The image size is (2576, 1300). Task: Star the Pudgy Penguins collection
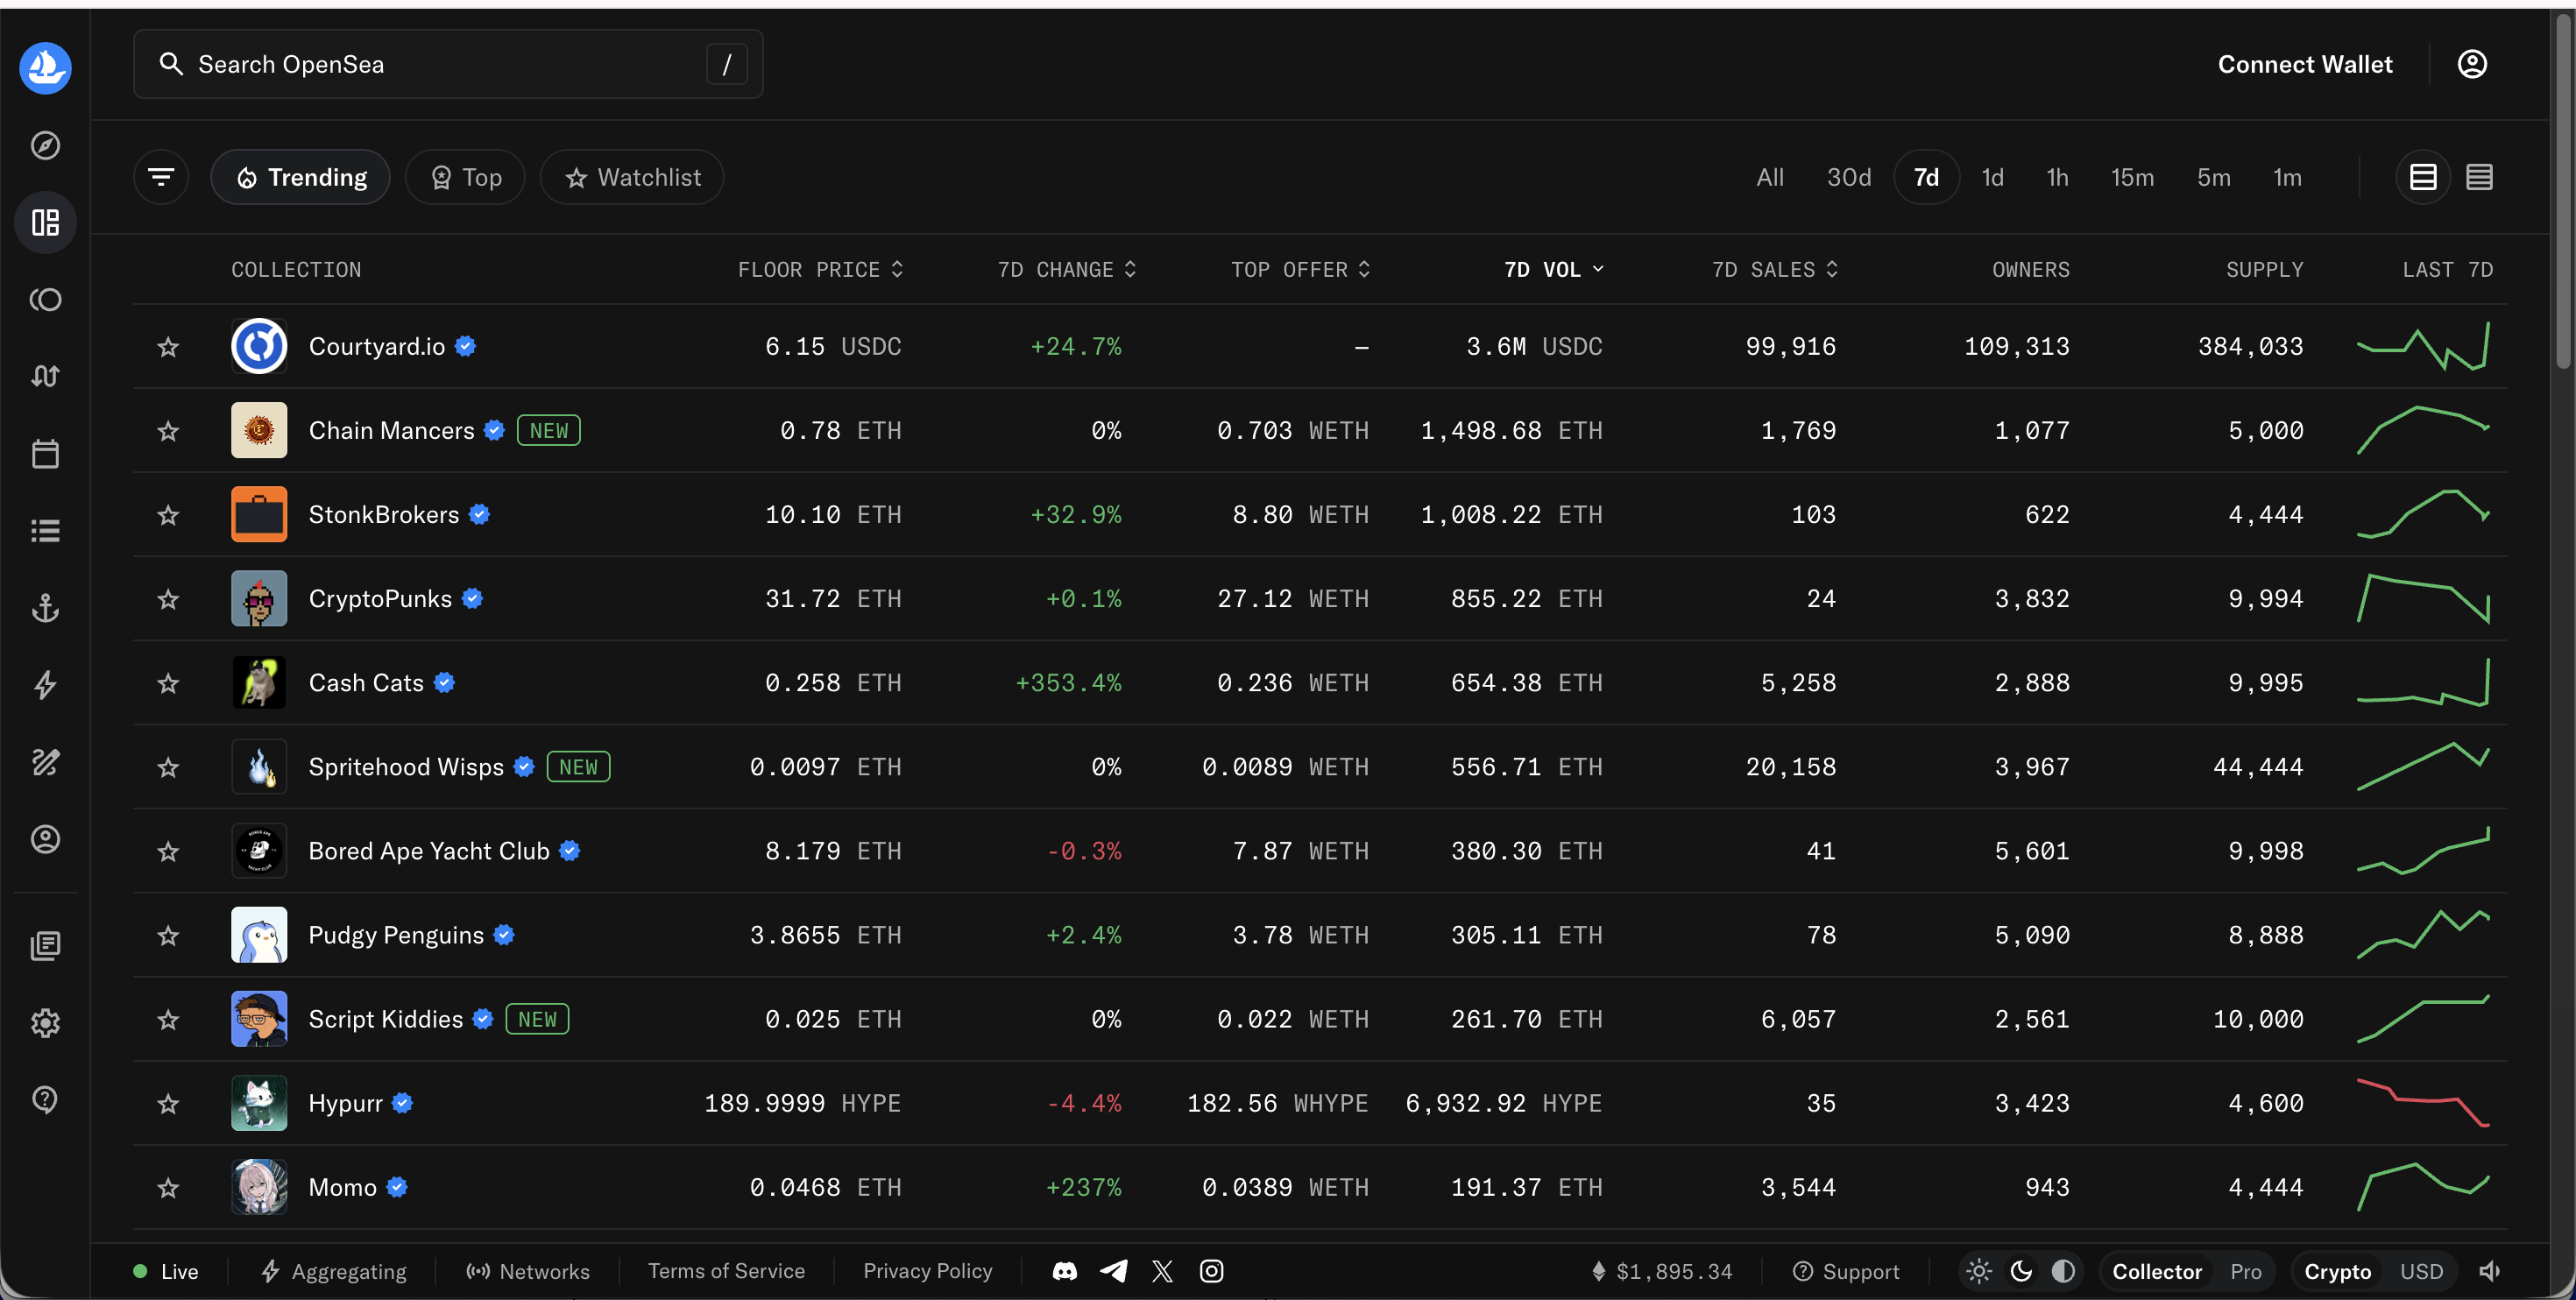[x=168, y=934]
